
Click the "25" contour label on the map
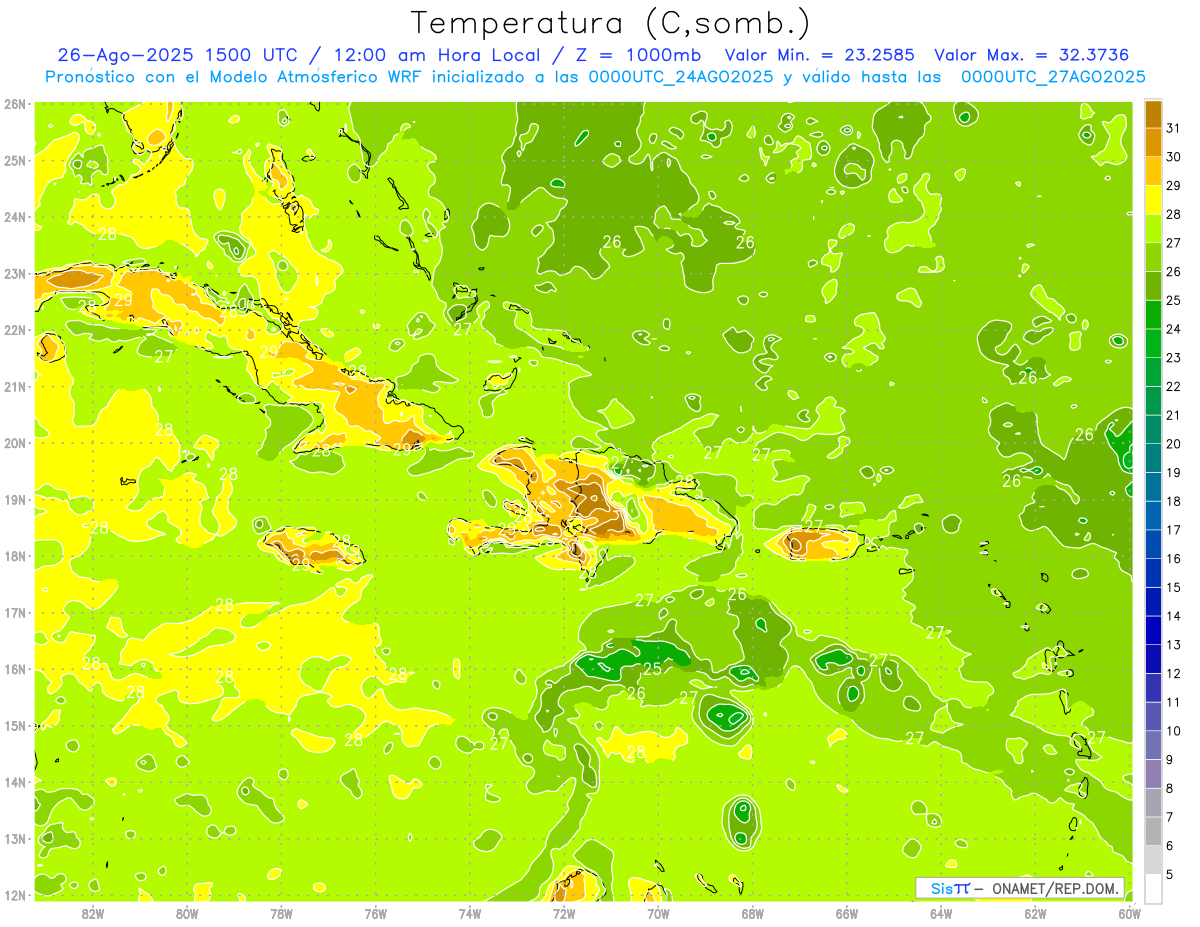click(x=651, y=668)
